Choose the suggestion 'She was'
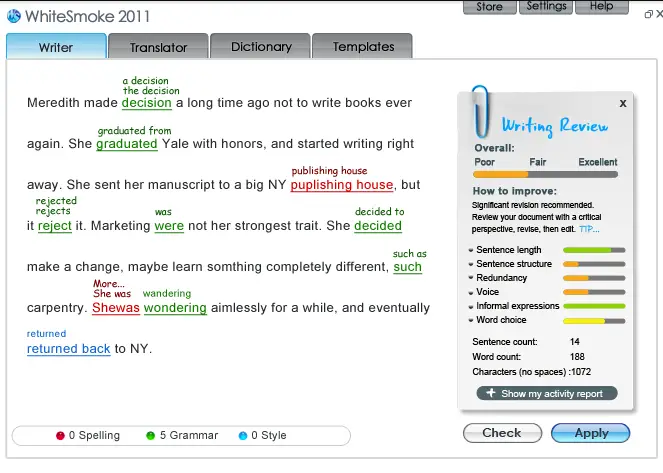663x473 pixels. pos(112,293)
